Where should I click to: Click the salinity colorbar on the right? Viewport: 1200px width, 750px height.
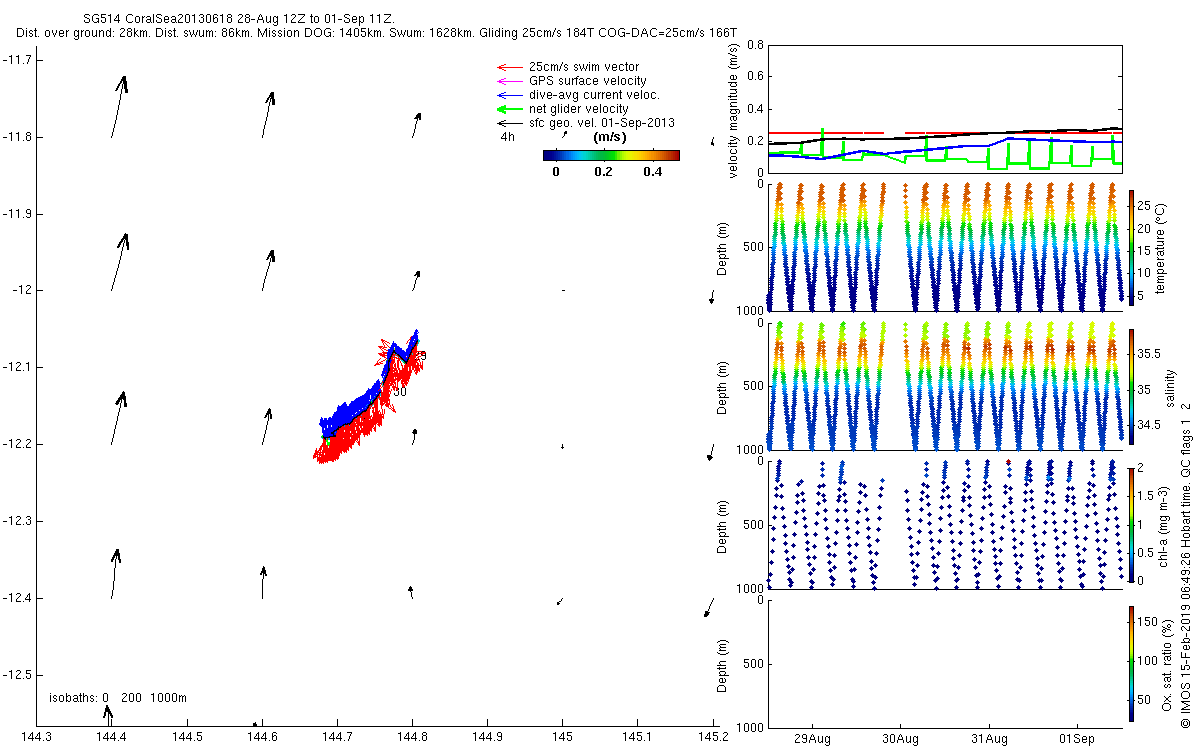(x=1131, y=386)
